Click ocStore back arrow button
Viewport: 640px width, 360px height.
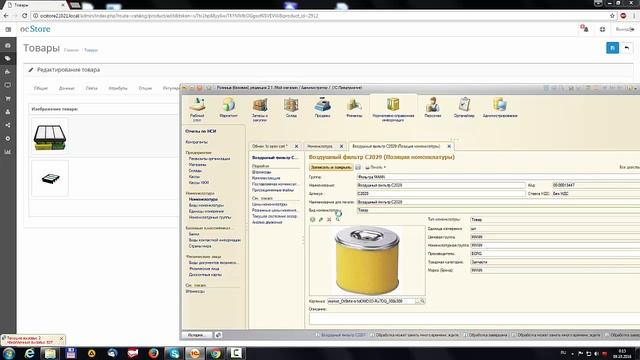tap(627, 48)
